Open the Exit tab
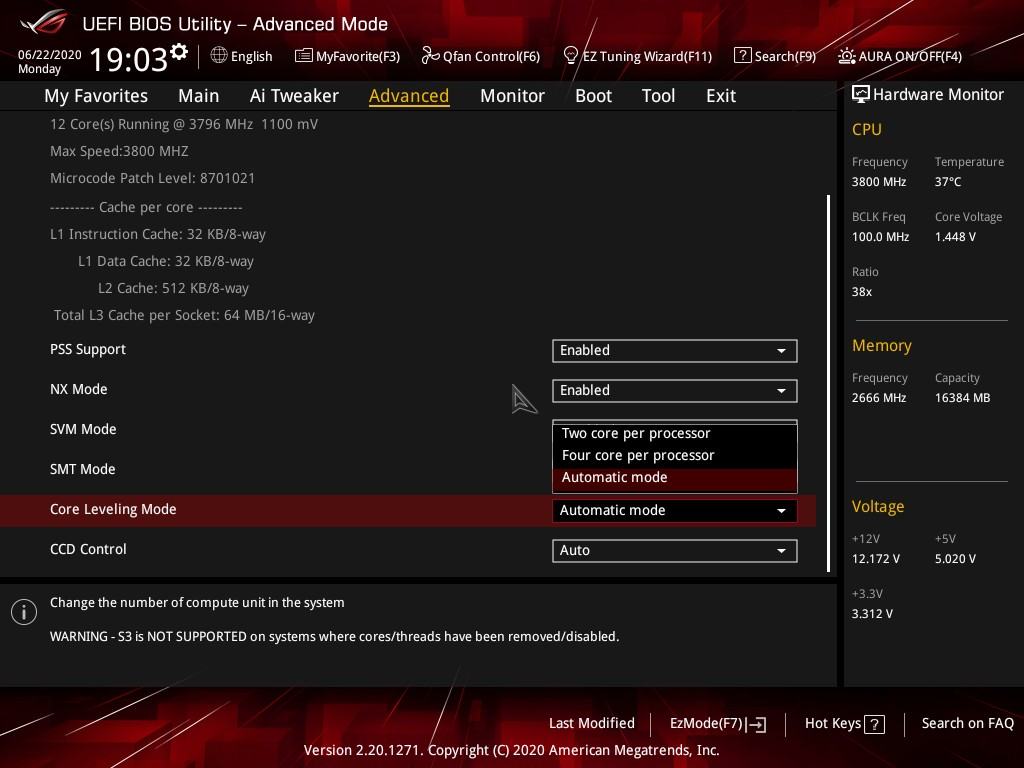This screenshot has width=1024, height=768. click(x=721, y=96)
